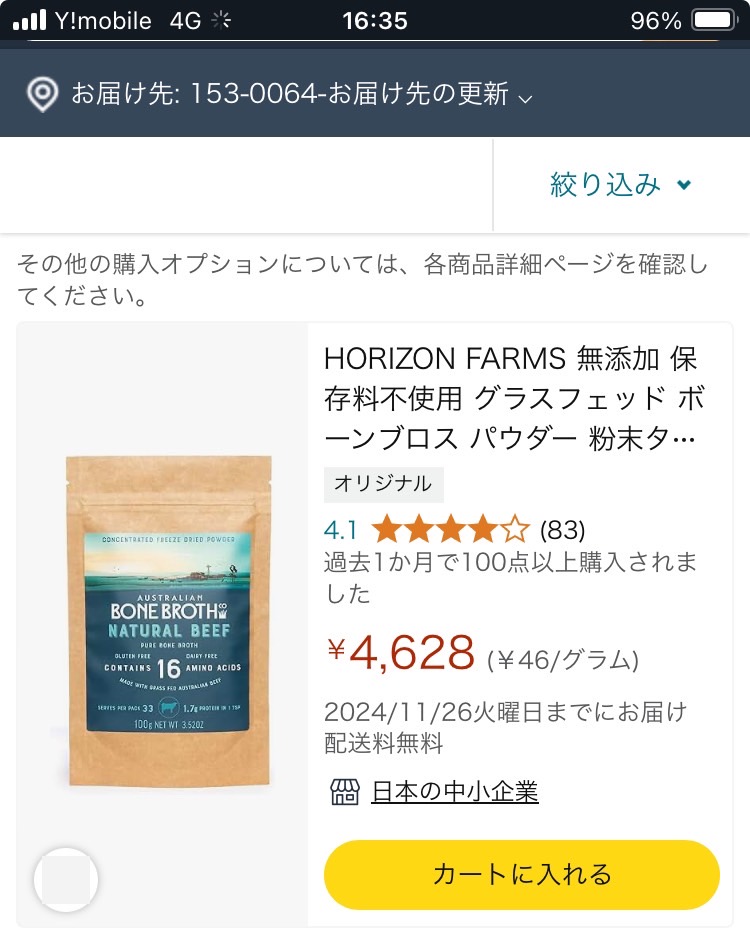Select the オリジナル variant badge
The image size is (750, 935).
click(383, 484)
